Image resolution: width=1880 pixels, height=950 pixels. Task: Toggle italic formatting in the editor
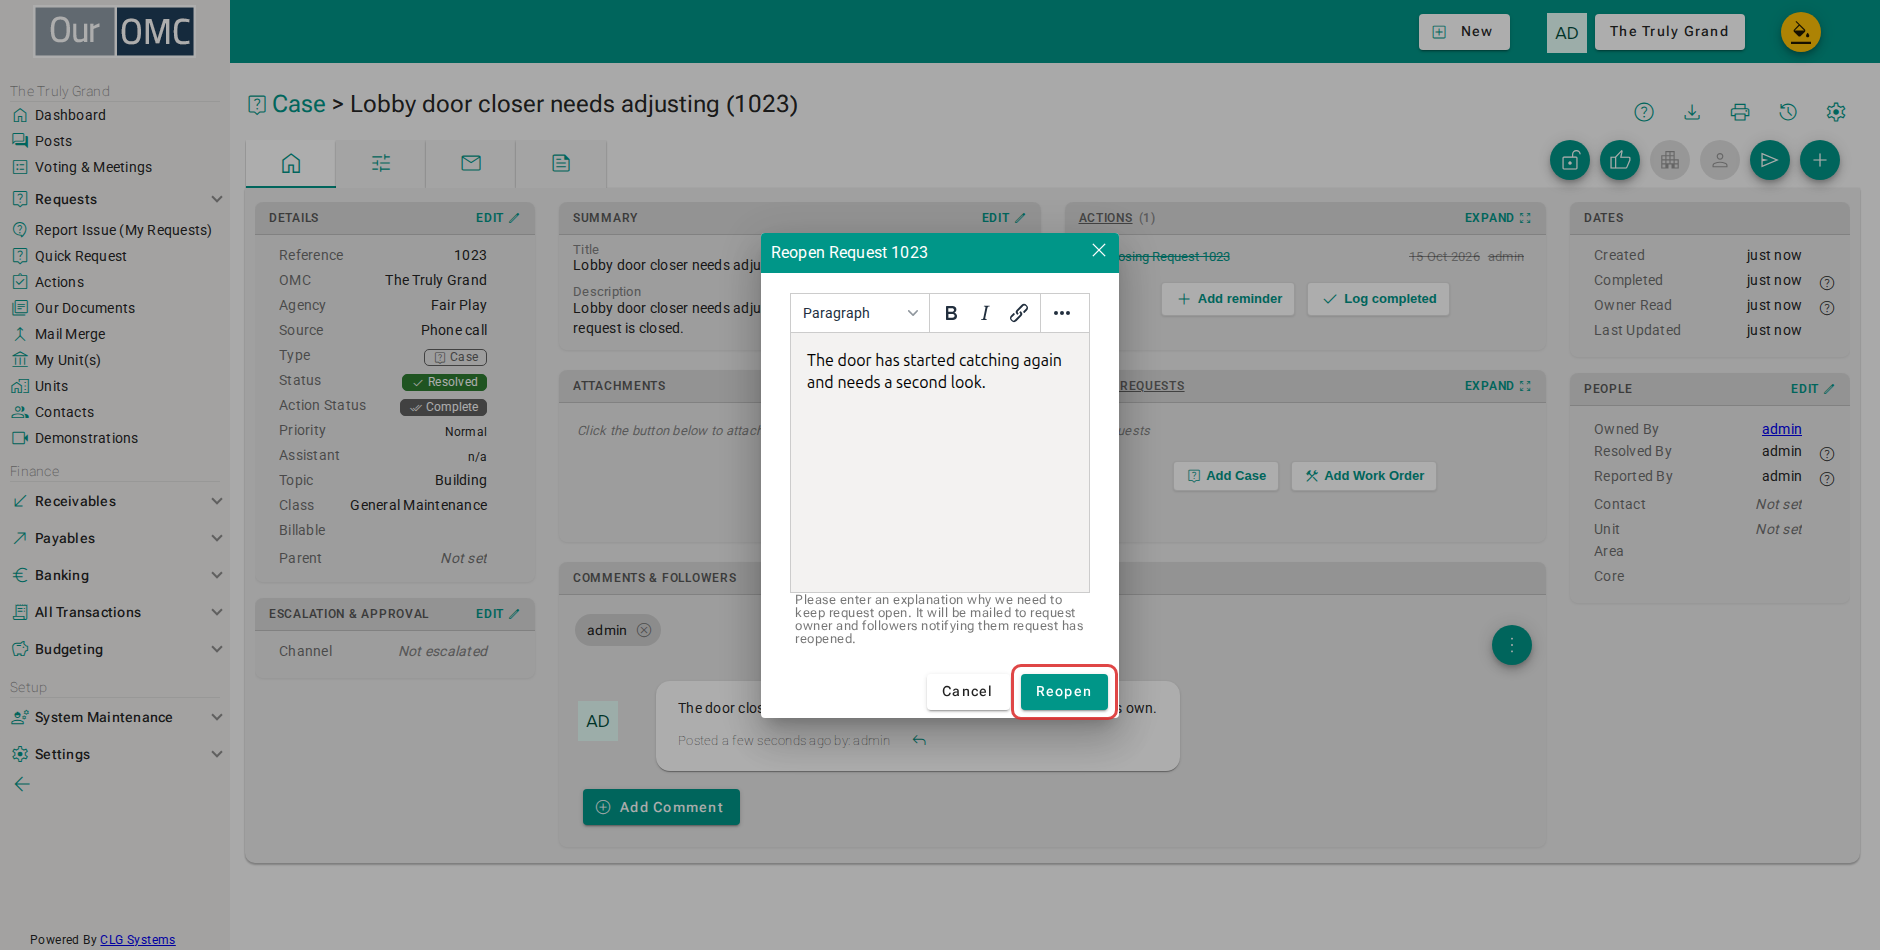985,313
